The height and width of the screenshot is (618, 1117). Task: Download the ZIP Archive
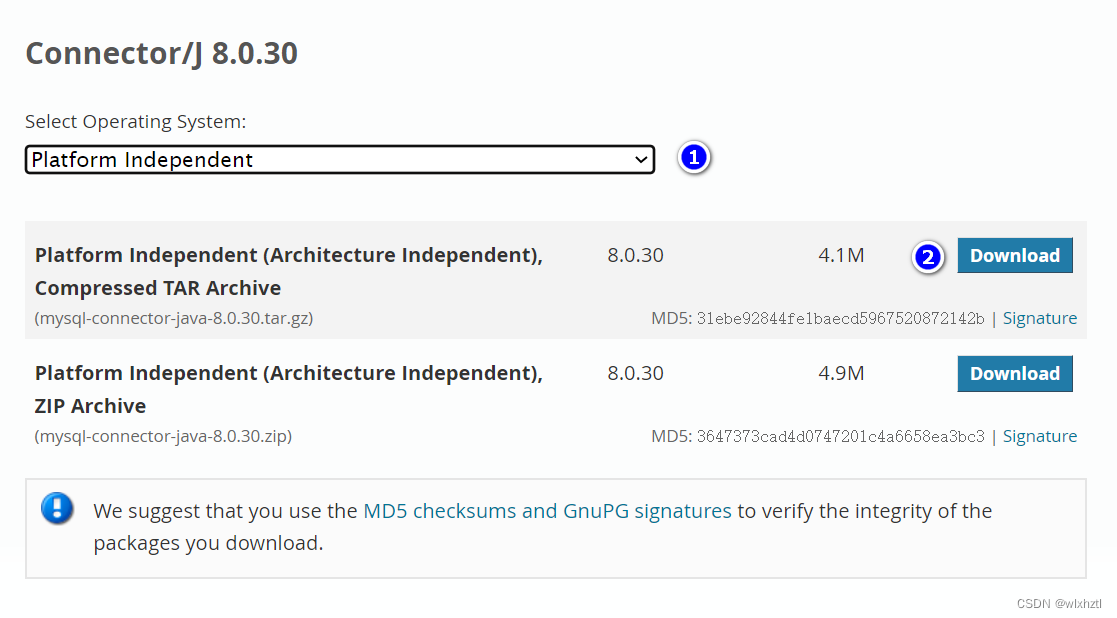point(1014,374)
